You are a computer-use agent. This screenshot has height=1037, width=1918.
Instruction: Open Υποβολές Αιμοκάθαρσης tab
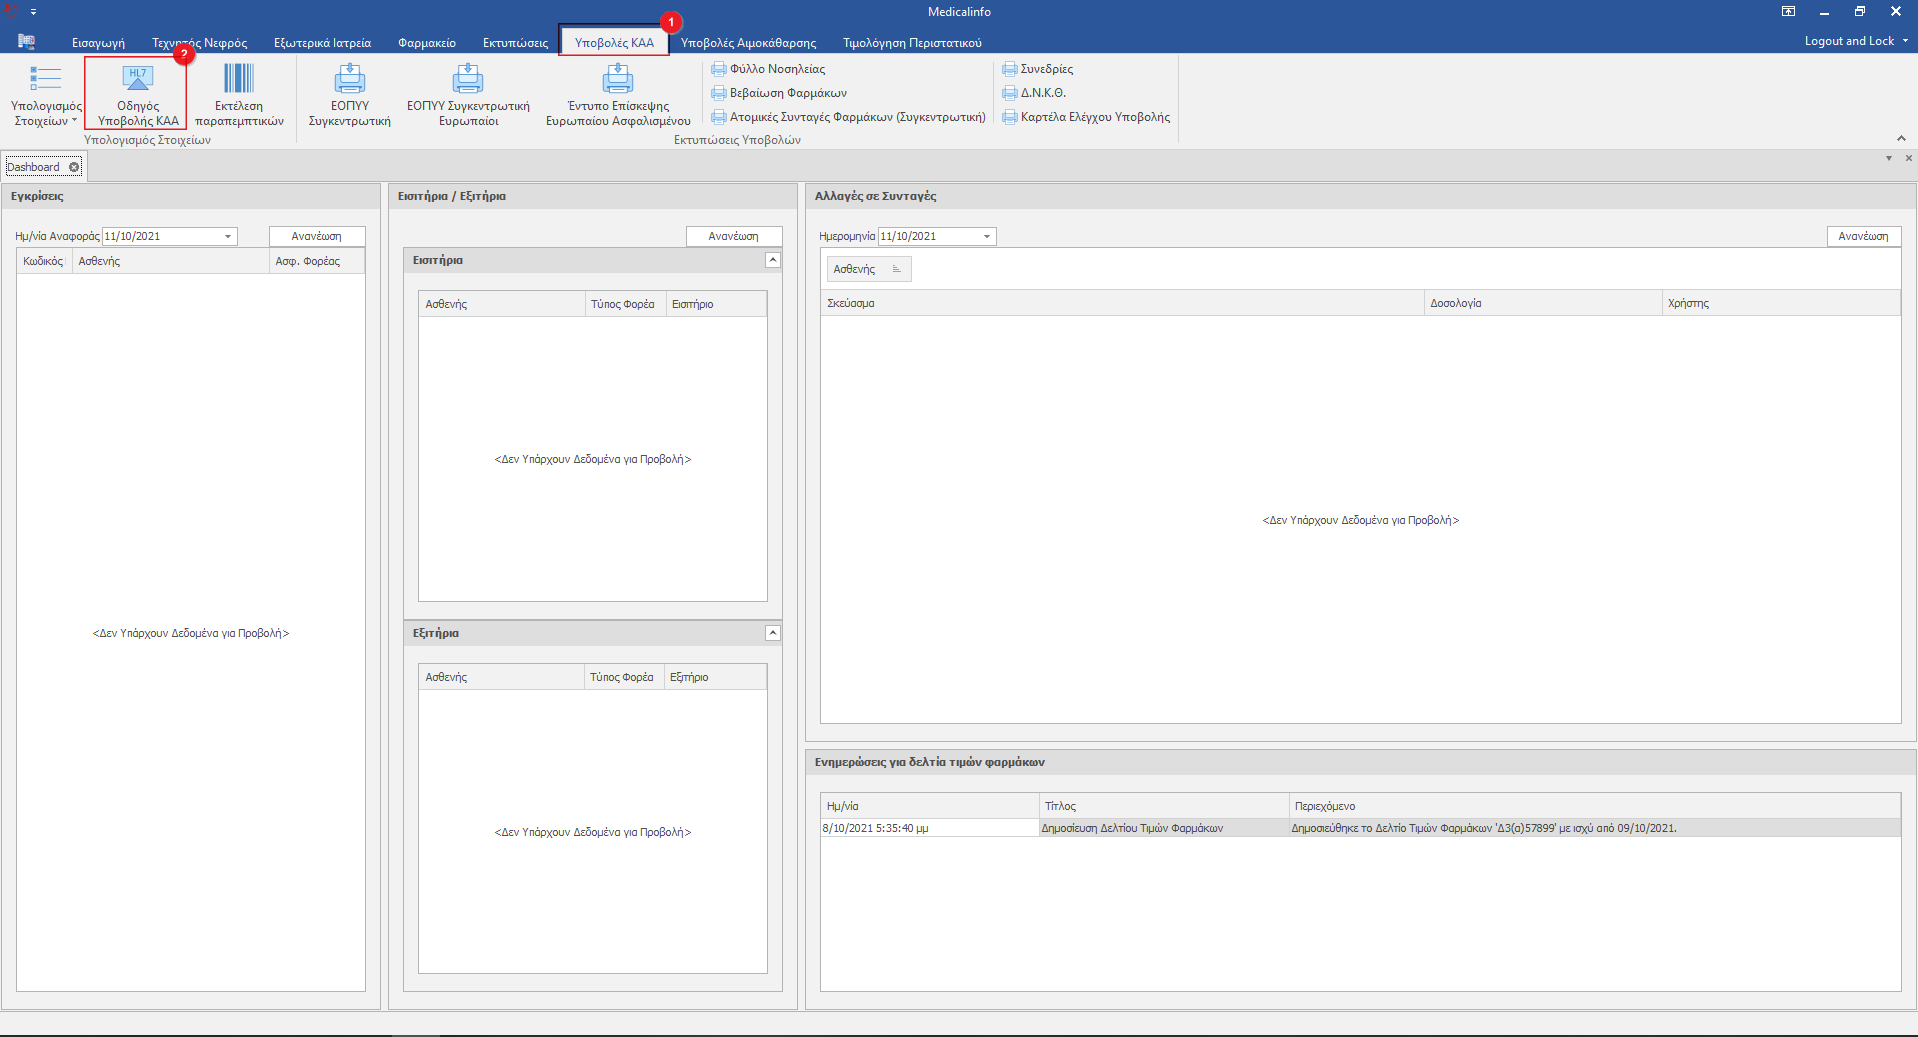pyautogui.click(x=748, y=43)
